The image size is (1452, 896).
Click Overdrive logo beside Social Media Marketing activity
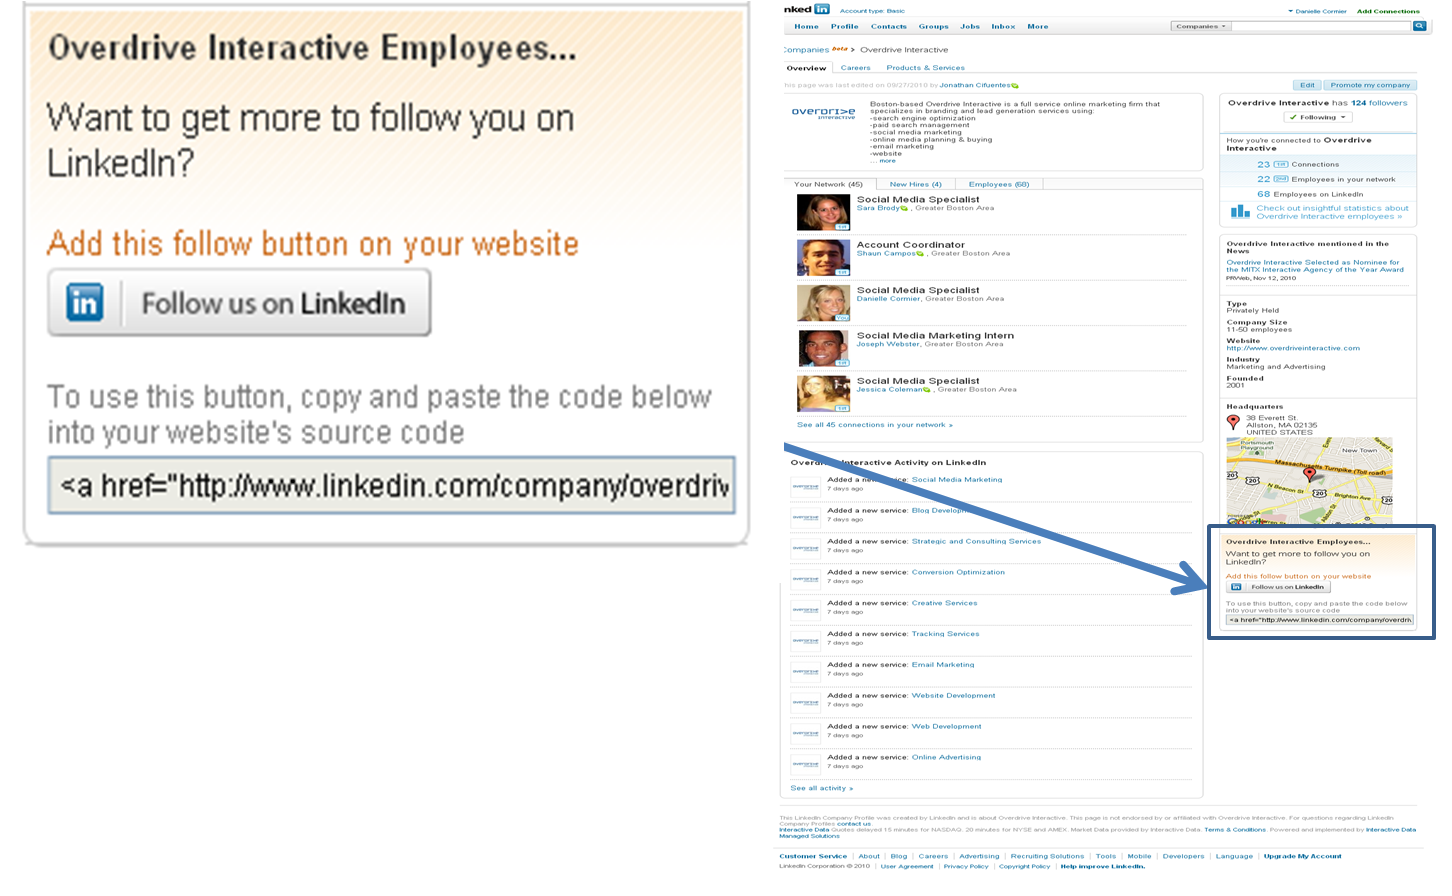pos(806,487)
